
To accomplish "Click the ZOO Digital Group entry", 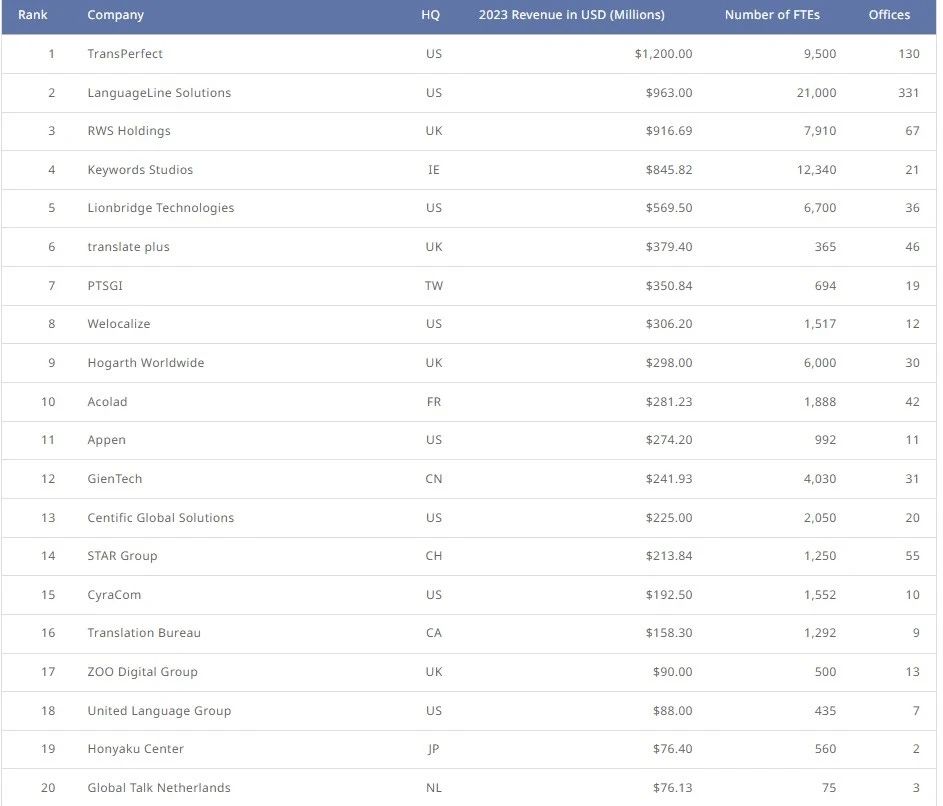I will pyautogui.click(x=142, y=672).
